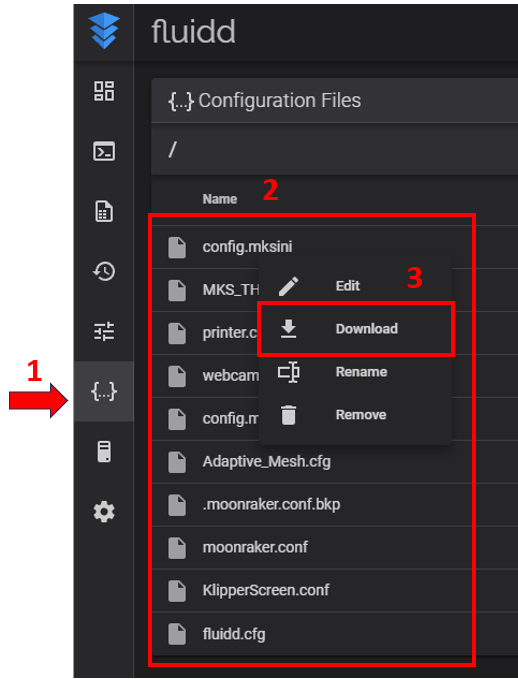Open the Configuration braces sidebar icon

(x=104, y=391)
